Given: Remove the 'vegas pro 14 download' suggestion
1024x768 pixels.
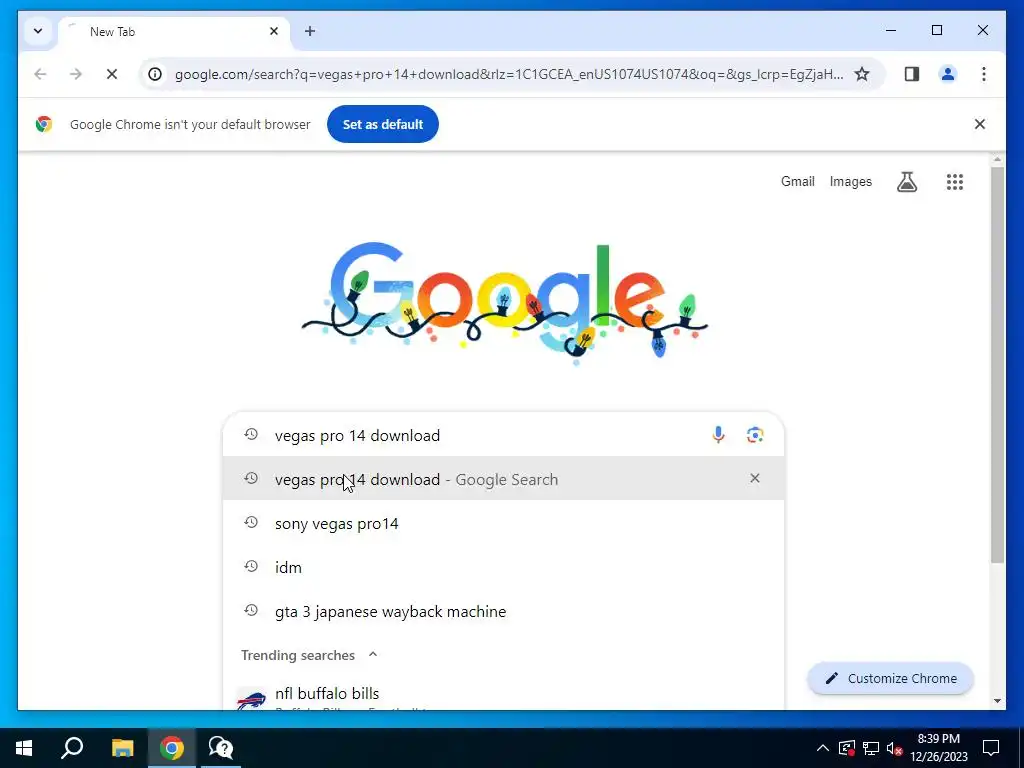Looking at the screenshot, I should click(x=754, y=479).
